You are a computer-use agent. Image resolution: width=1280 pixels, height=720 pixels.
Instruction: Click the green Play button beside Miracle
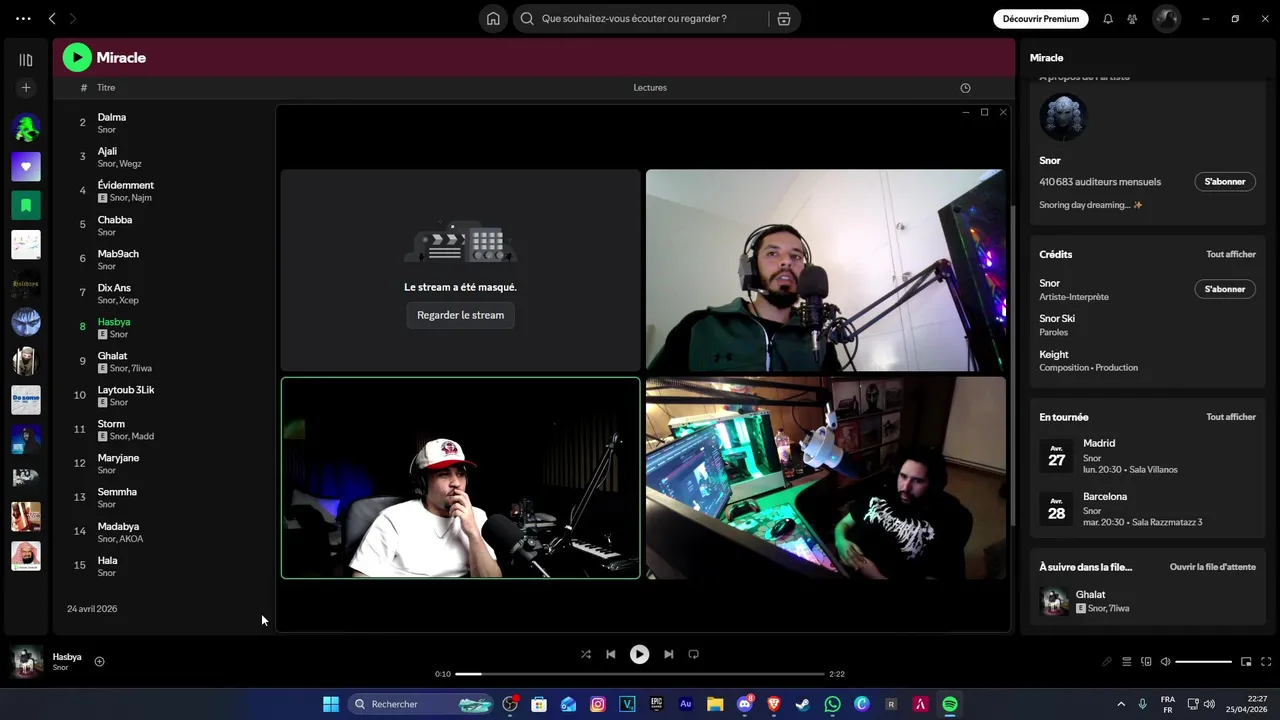pyautogui.click(x=77, y=57)
